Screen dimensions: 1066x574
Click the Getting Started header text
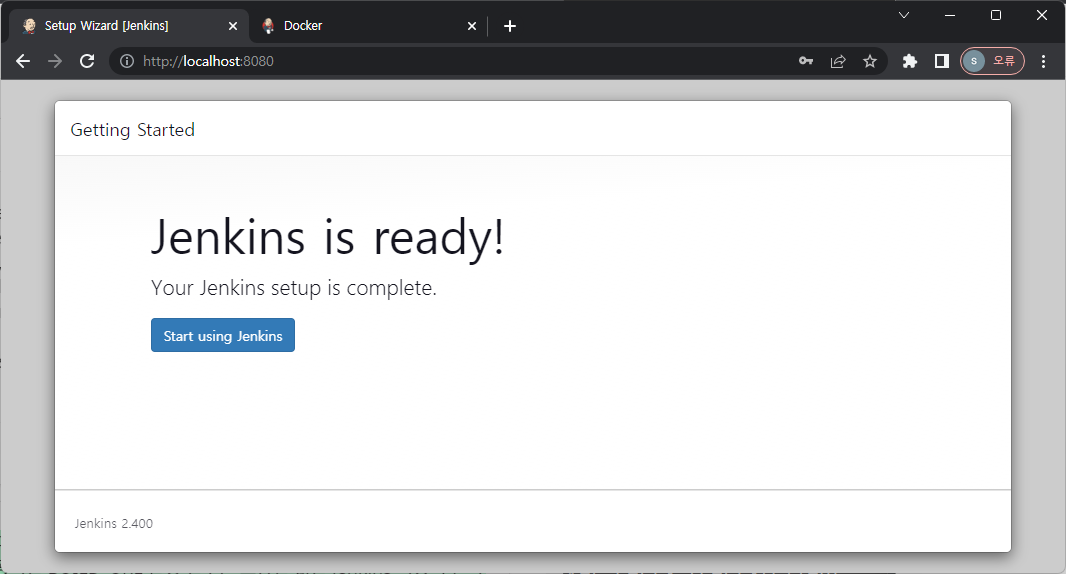133,130
